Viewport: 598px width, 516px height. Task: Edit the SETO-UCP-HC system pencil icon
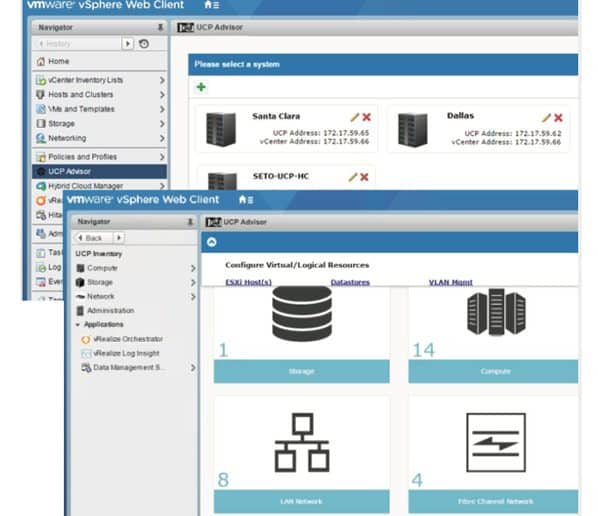[x=353, y=177]
